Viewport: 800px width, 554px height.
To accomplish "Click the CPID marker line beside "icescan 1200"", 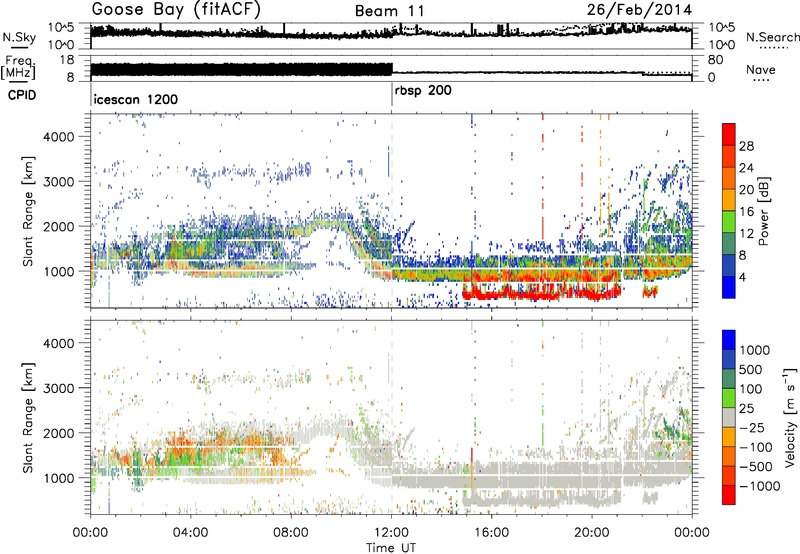I will pyautogui.click(x=91, y=94).
